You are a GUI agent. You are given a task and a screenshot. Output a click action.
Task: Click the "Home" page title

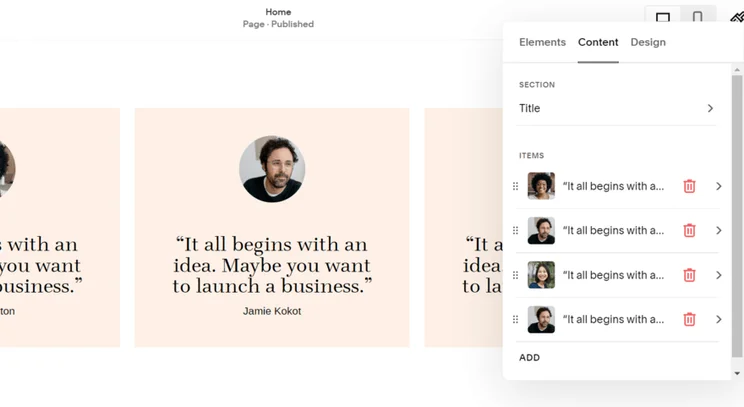pos(278,12)
